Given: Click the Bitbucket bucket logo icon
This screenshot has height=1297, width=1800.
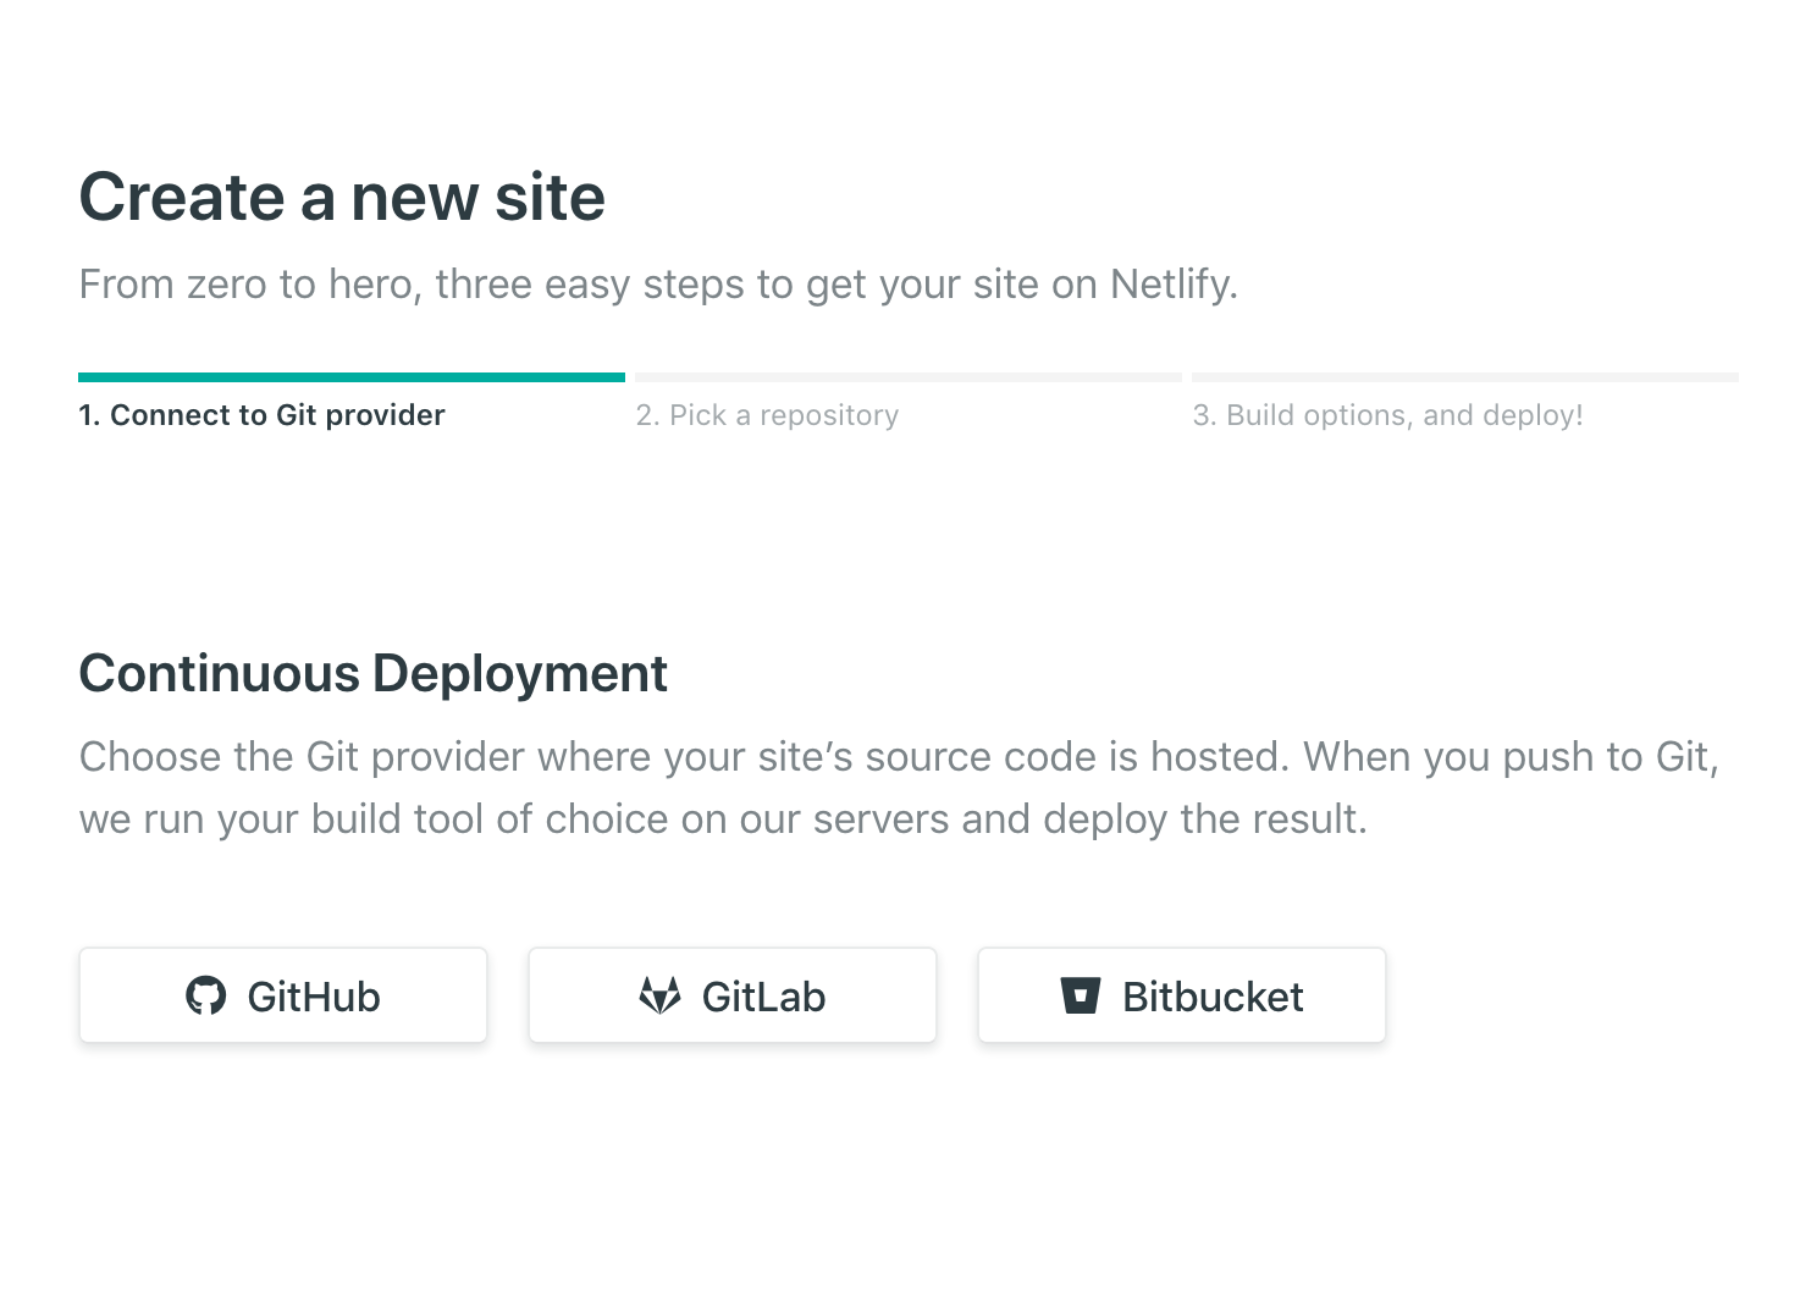Looking at the screenshot, I should click(1080, 996).
